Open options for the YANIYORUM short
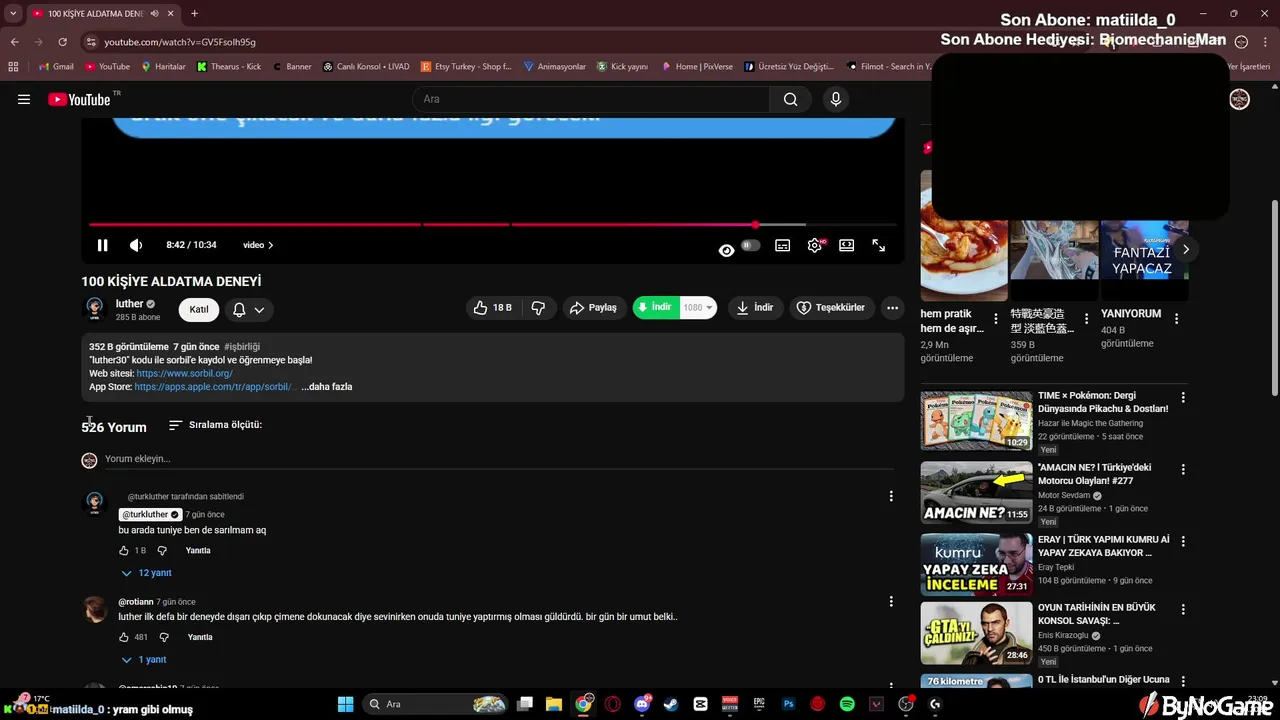 (1176, 319)
